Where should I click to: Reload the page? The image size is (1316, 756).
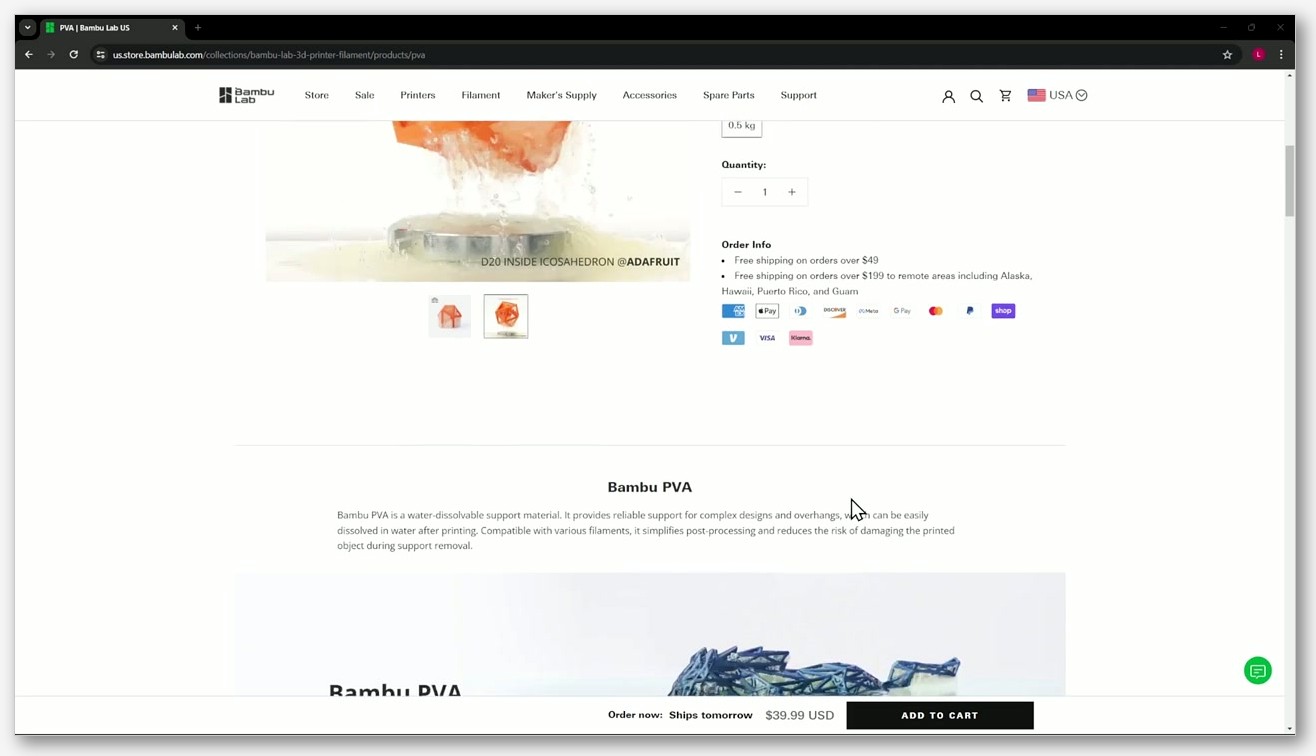tap(74, 55)
